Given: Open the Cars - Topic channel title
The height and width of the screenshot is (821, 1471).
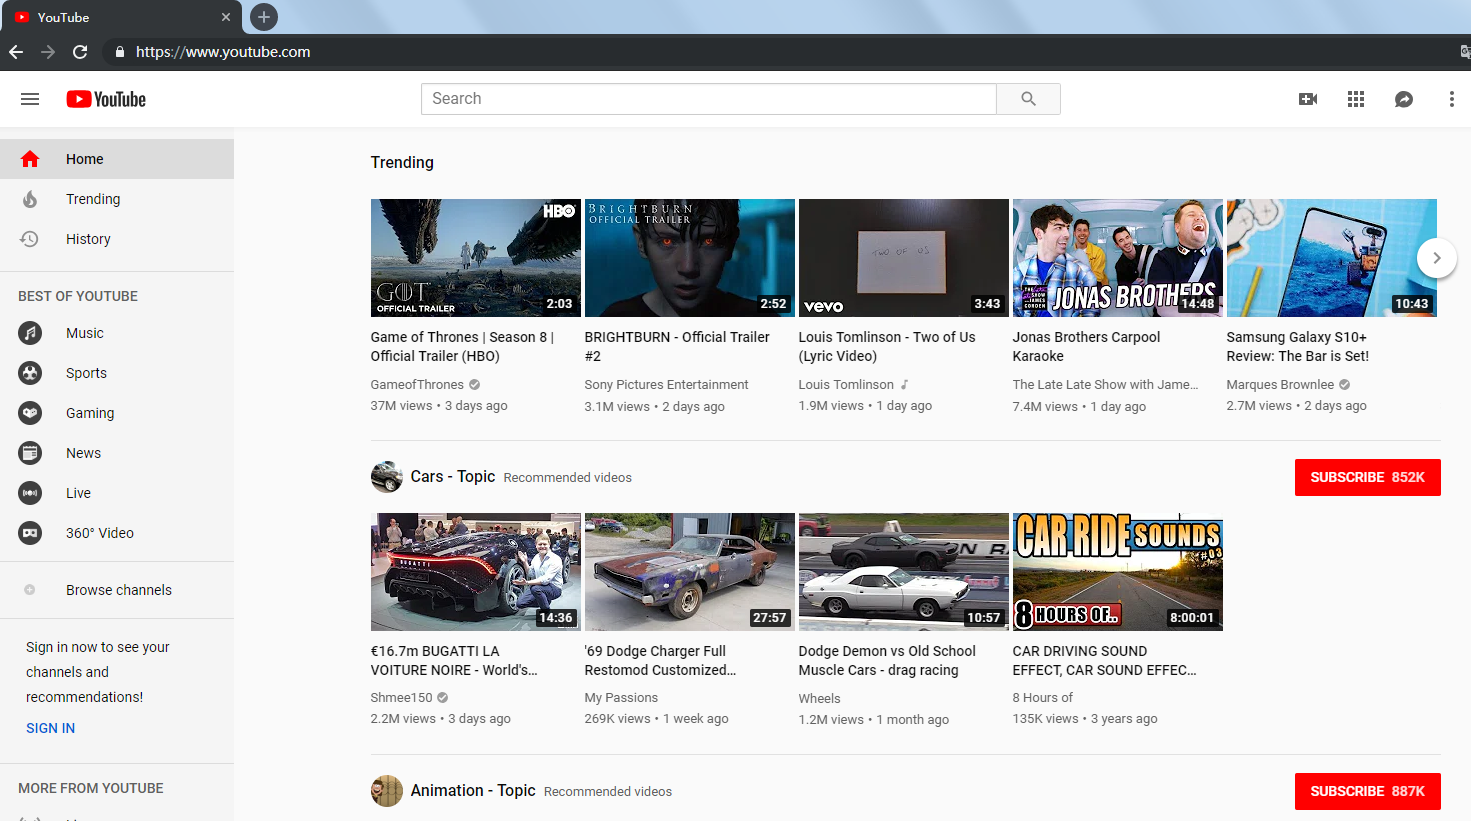Looking at the screenshot, I should point(453,477).
